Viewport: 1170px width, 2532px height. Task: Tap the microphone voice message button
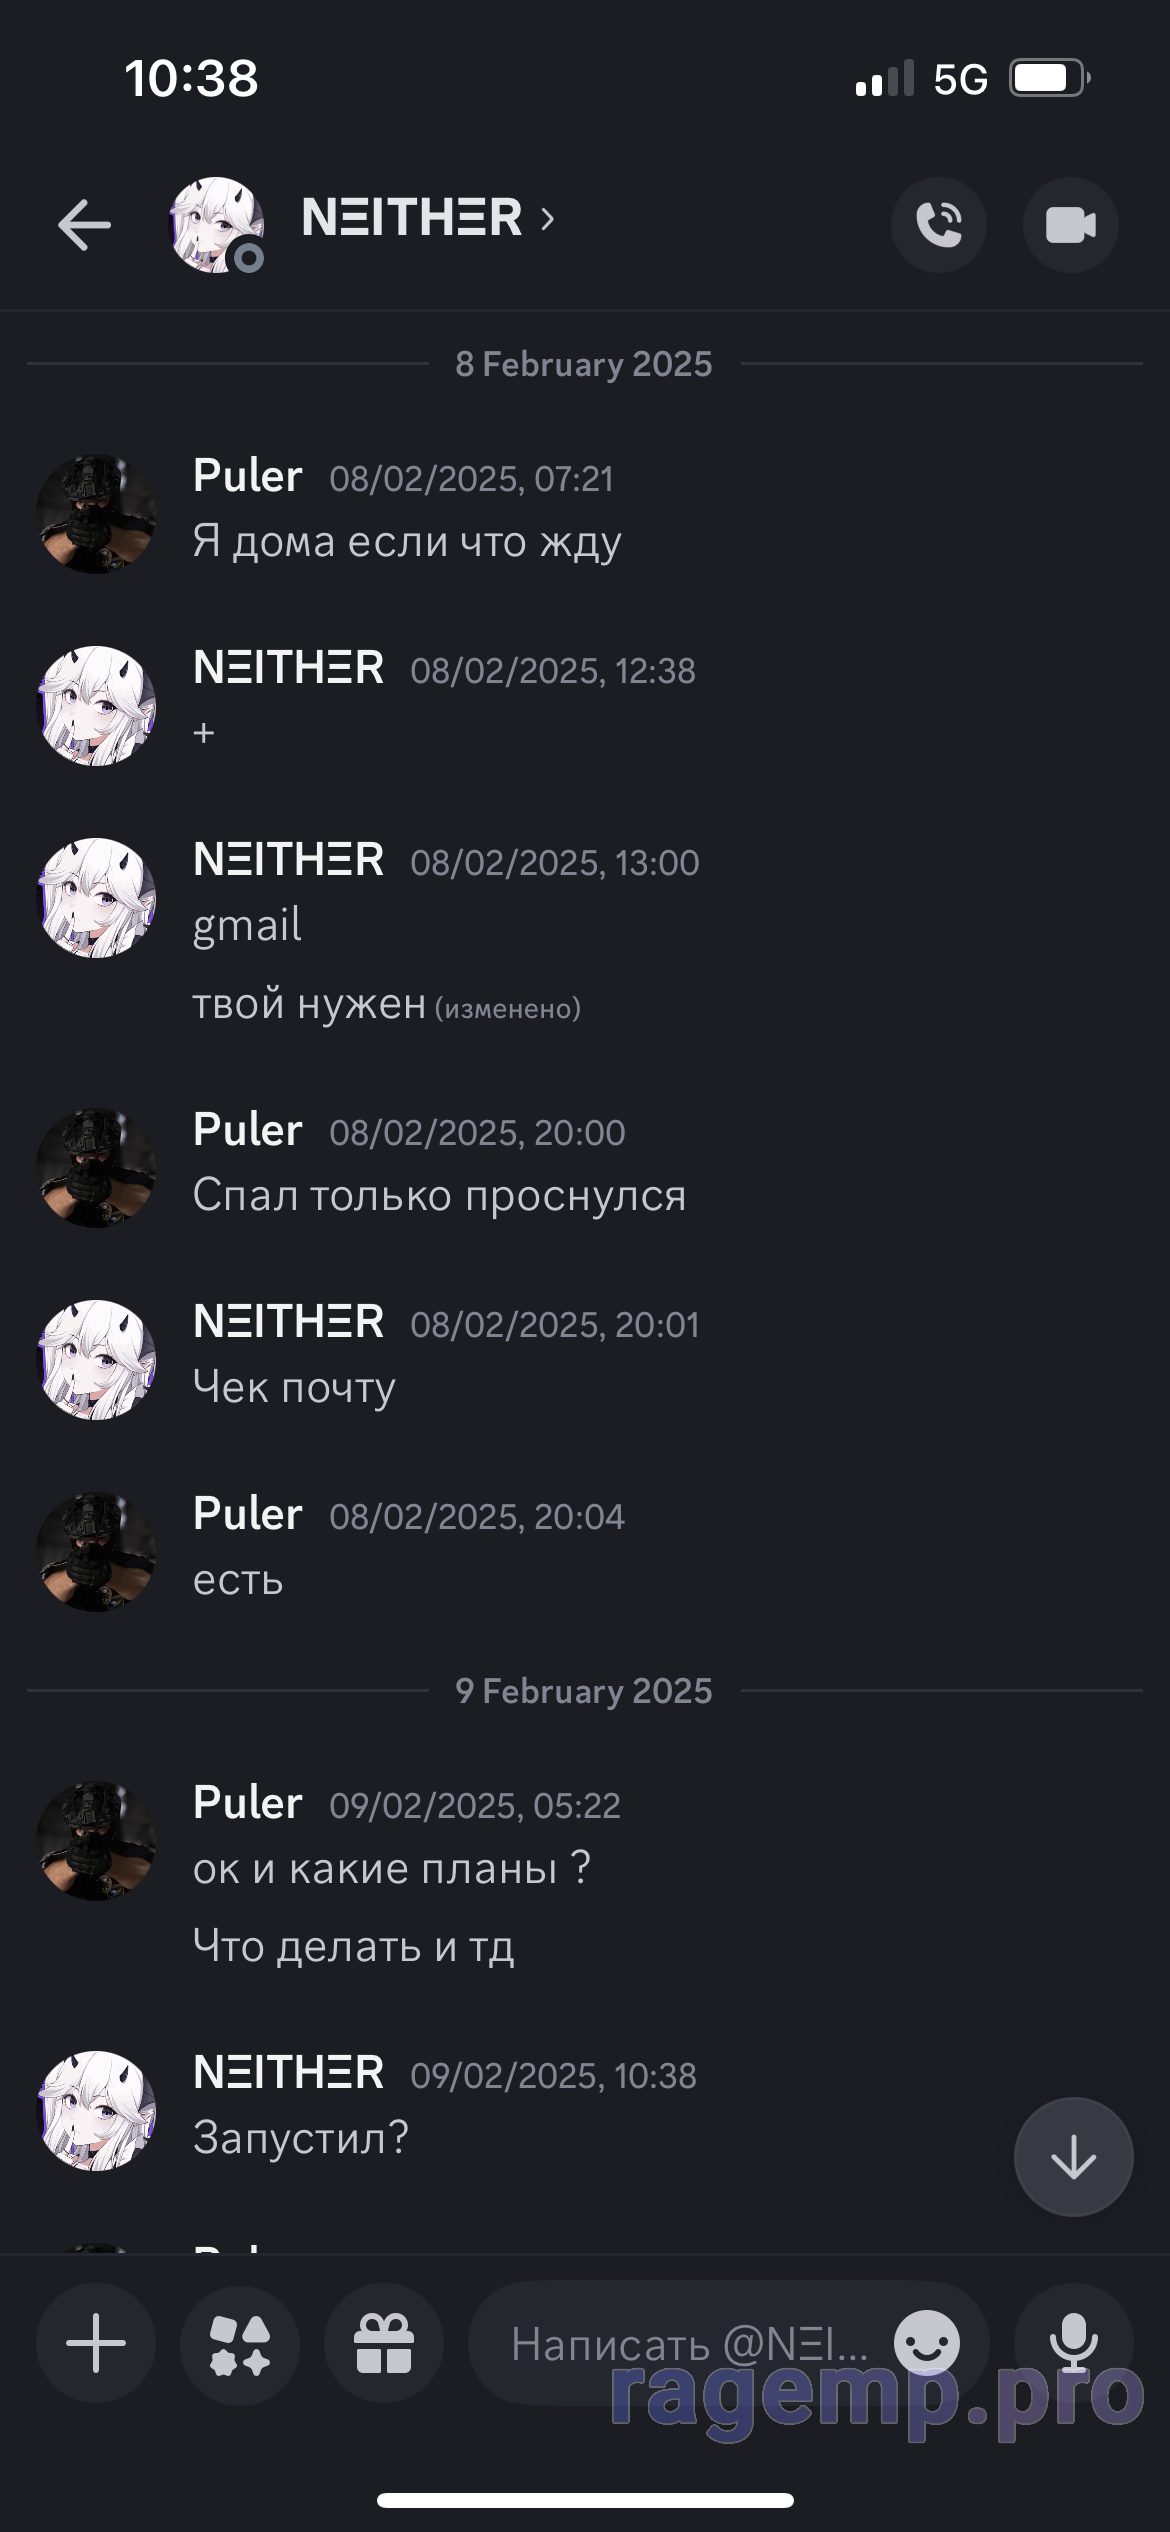(x=1074, y=2343)
